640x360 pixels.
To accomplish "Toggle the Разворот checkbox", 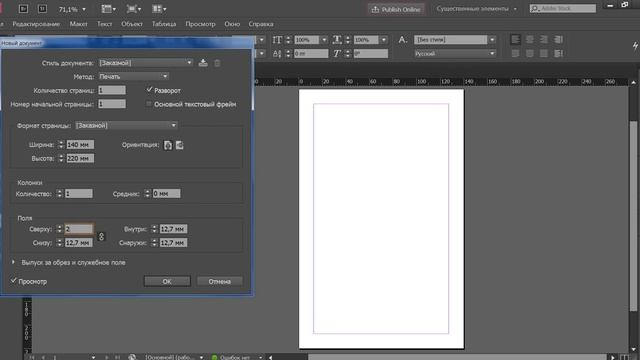I will [x=149, y=90].
